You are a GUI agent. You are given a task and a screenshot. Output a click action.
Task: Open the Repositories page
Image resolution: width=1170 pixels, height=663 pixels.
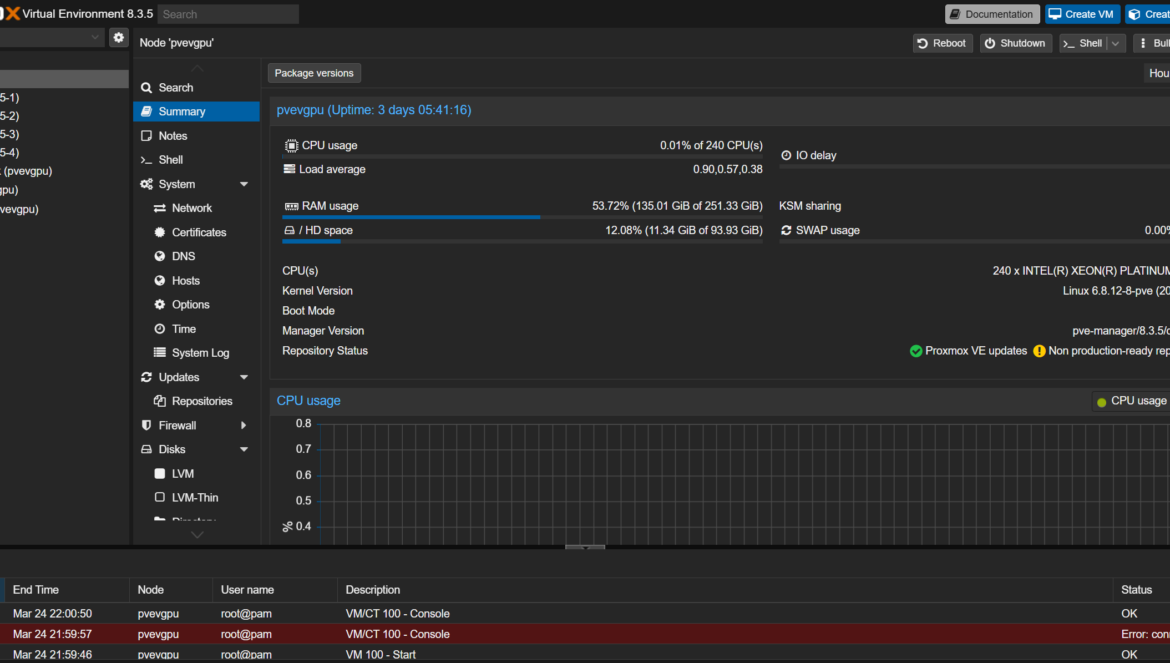[x=196, y=401]
